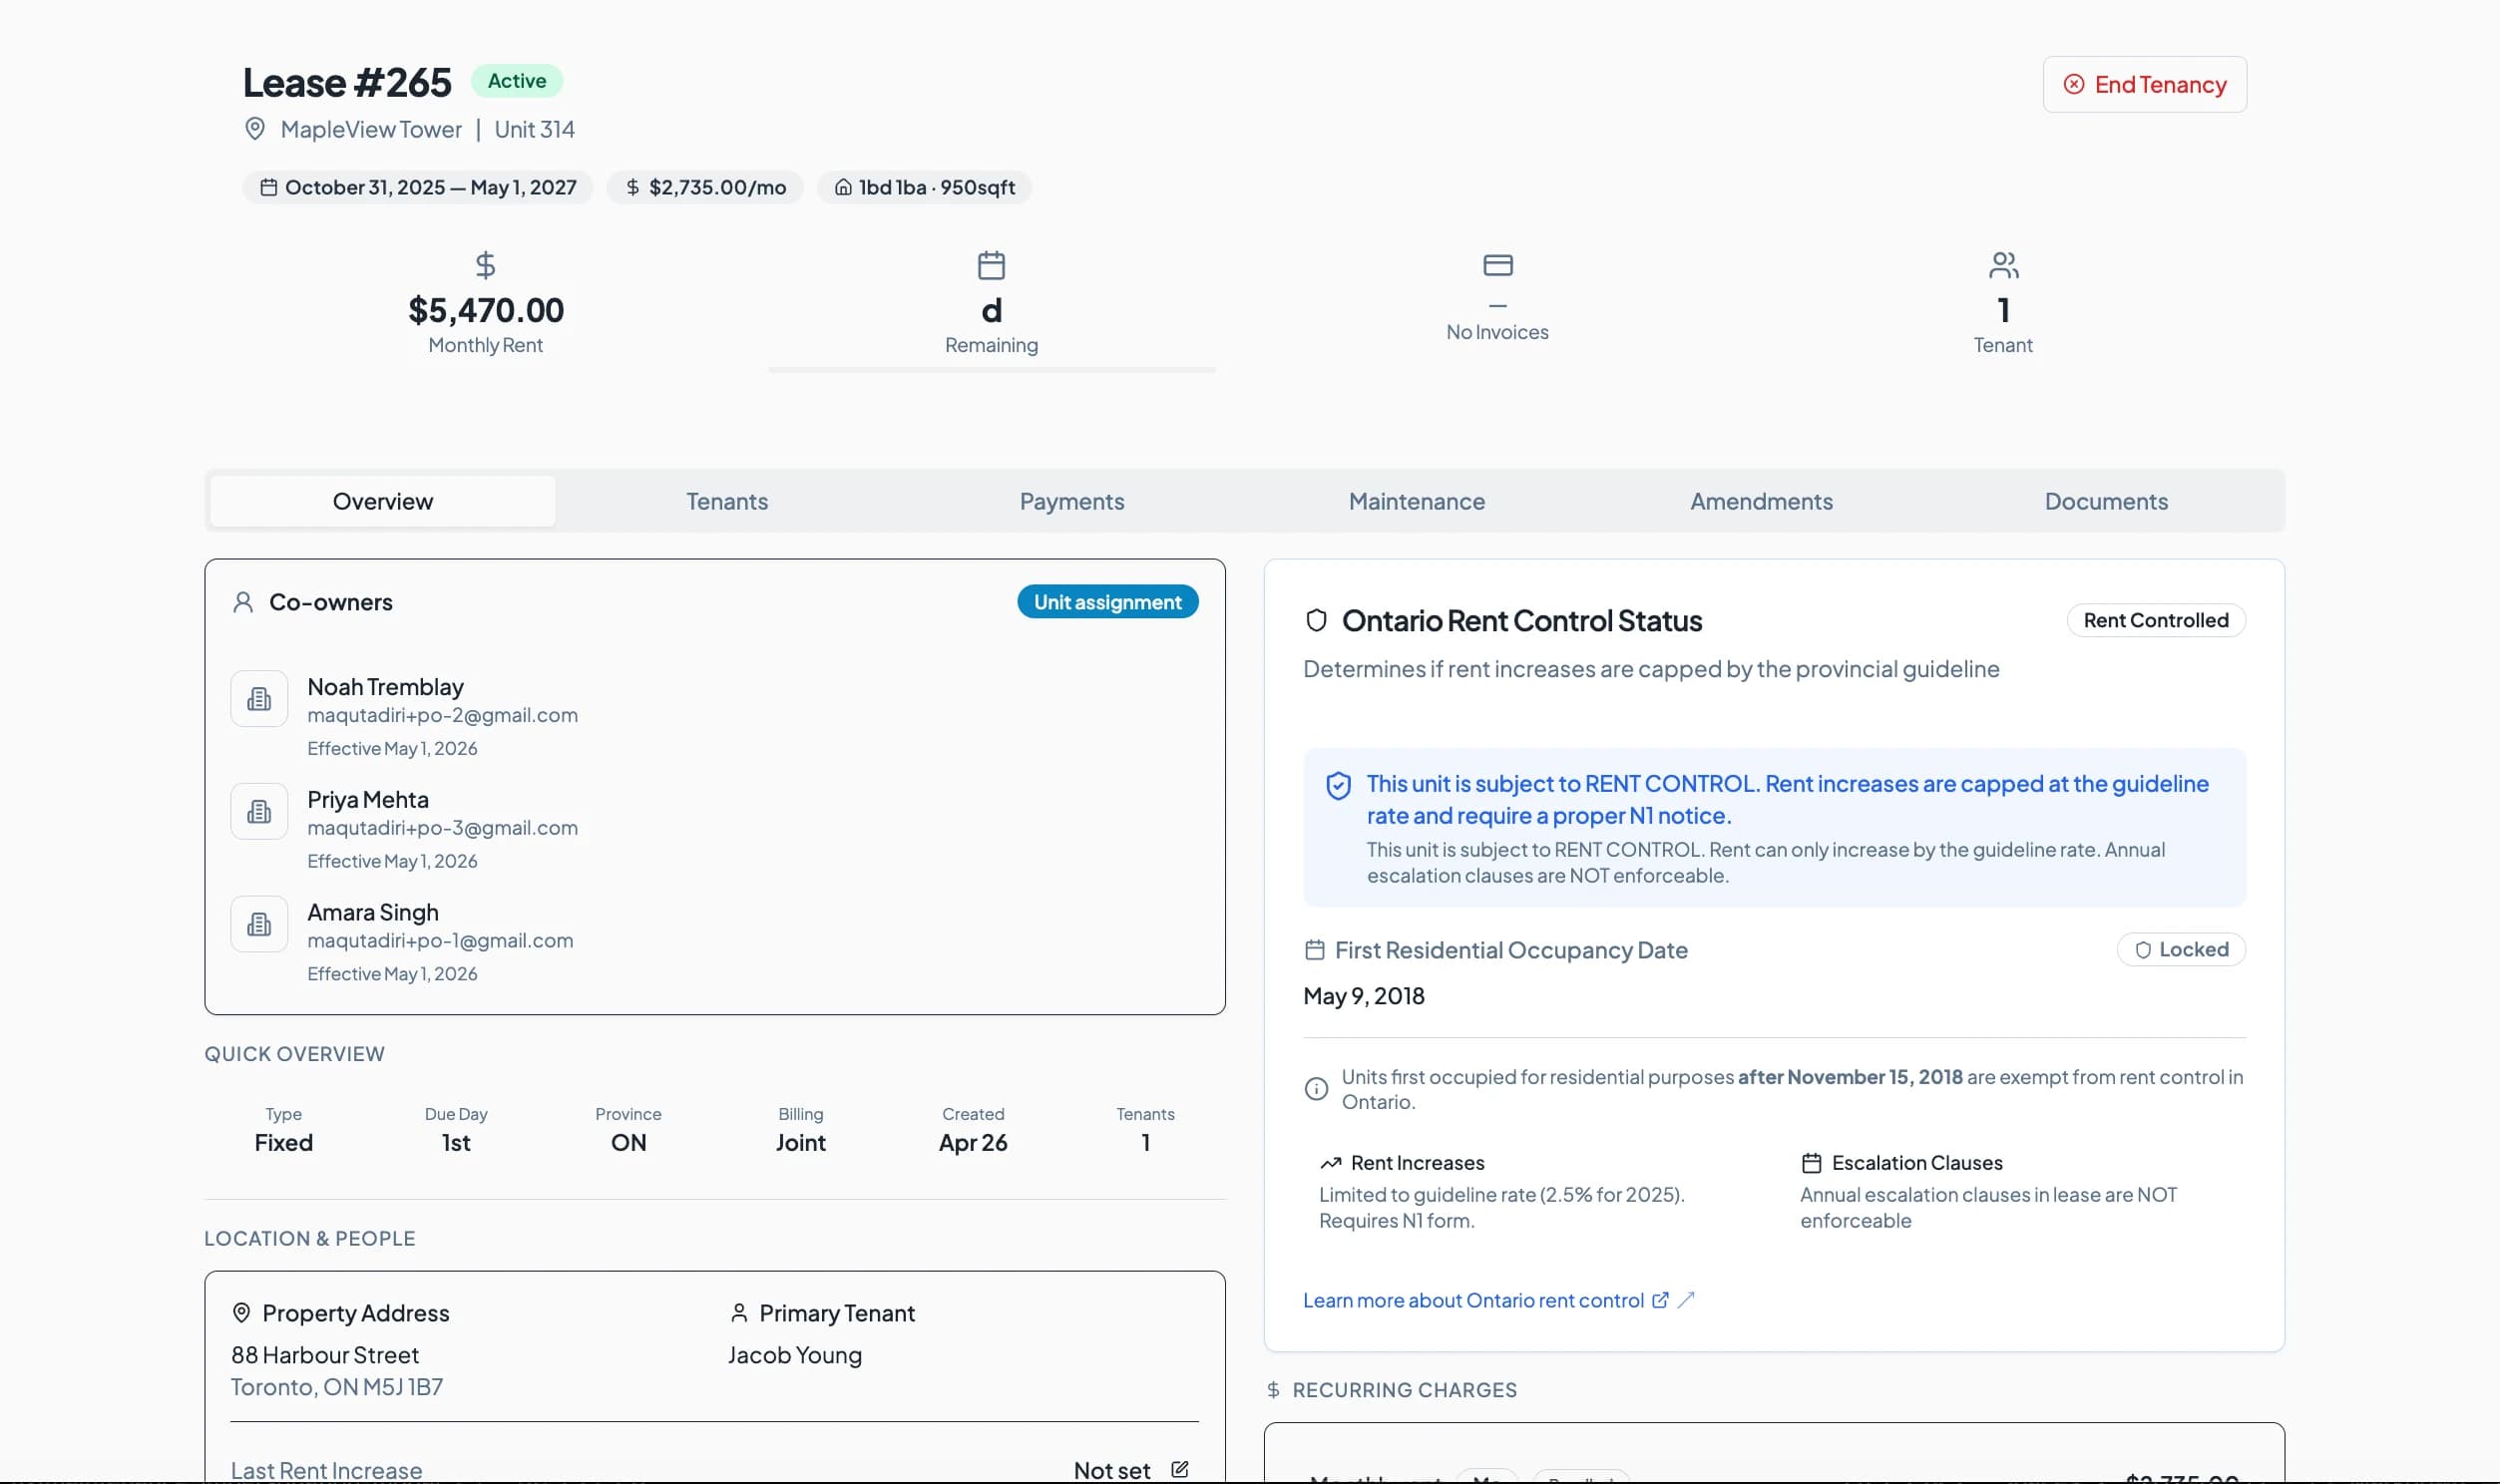The height and width of the screenshot is (1484, 2500).
Task: Click the building icon next to Noah Tremblay
Action: pyautogui.click(x=259, y=698)
